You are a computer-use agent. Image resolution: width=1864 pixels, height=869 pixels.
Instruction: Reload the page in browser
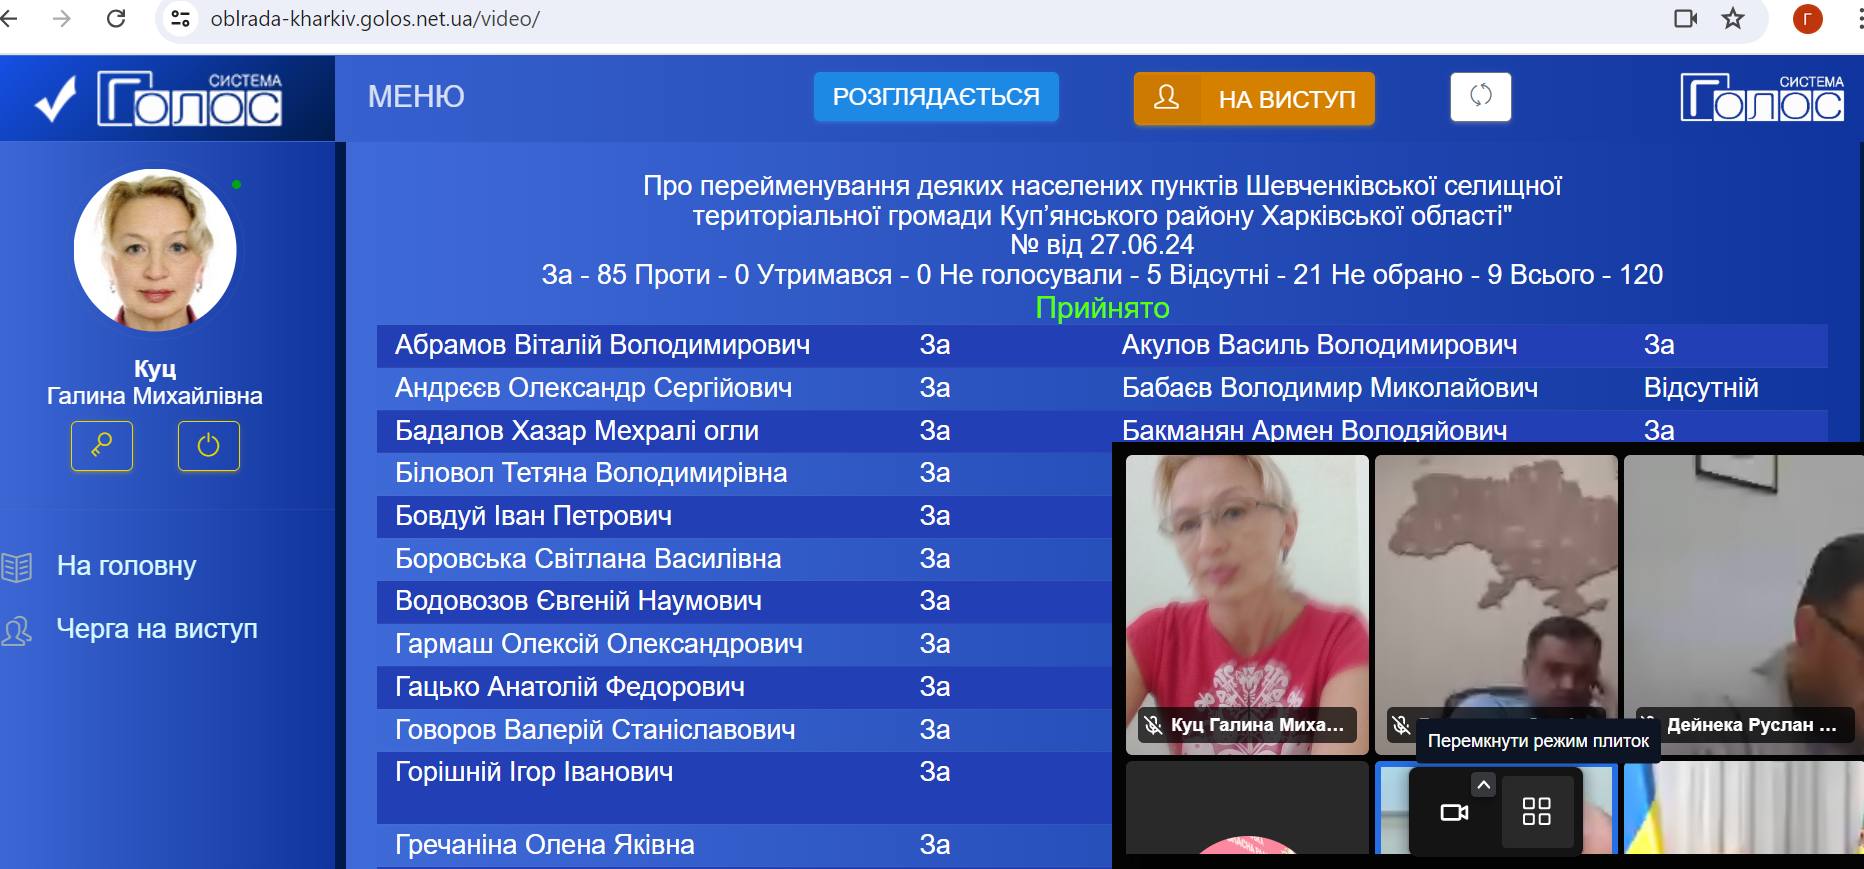(x=116, y=19)
